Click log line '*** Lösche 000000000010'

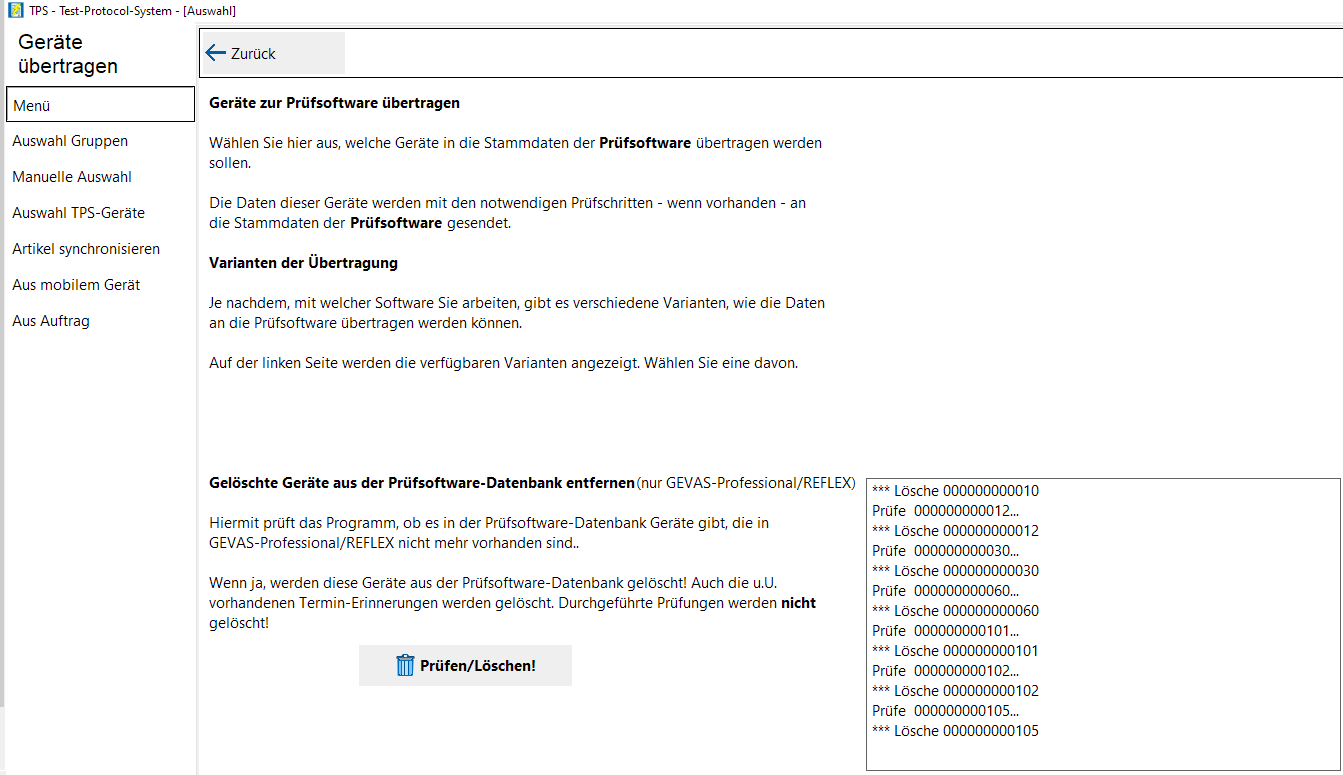(955, 491)
